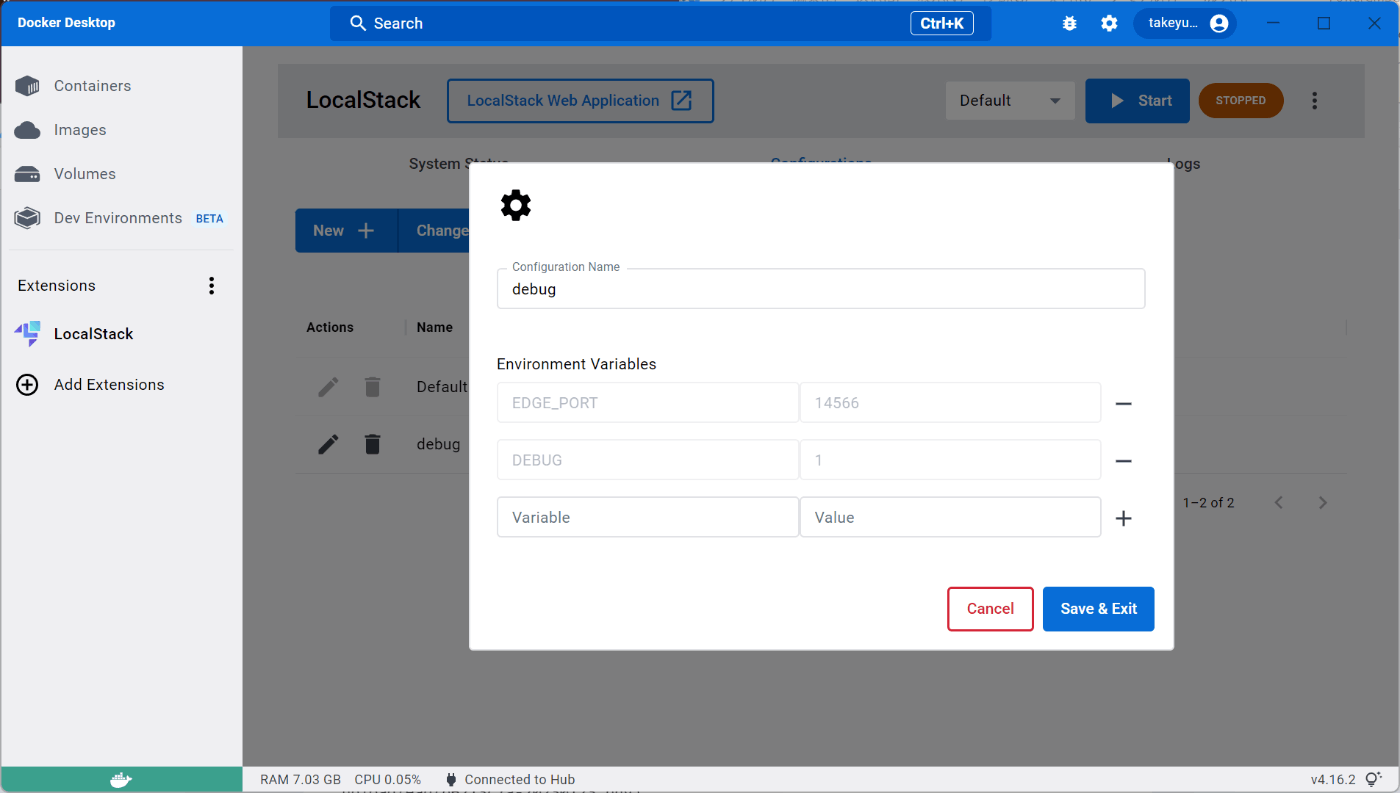
Task: Click the bug troubleshoot icon
Action: point(1069,23)
